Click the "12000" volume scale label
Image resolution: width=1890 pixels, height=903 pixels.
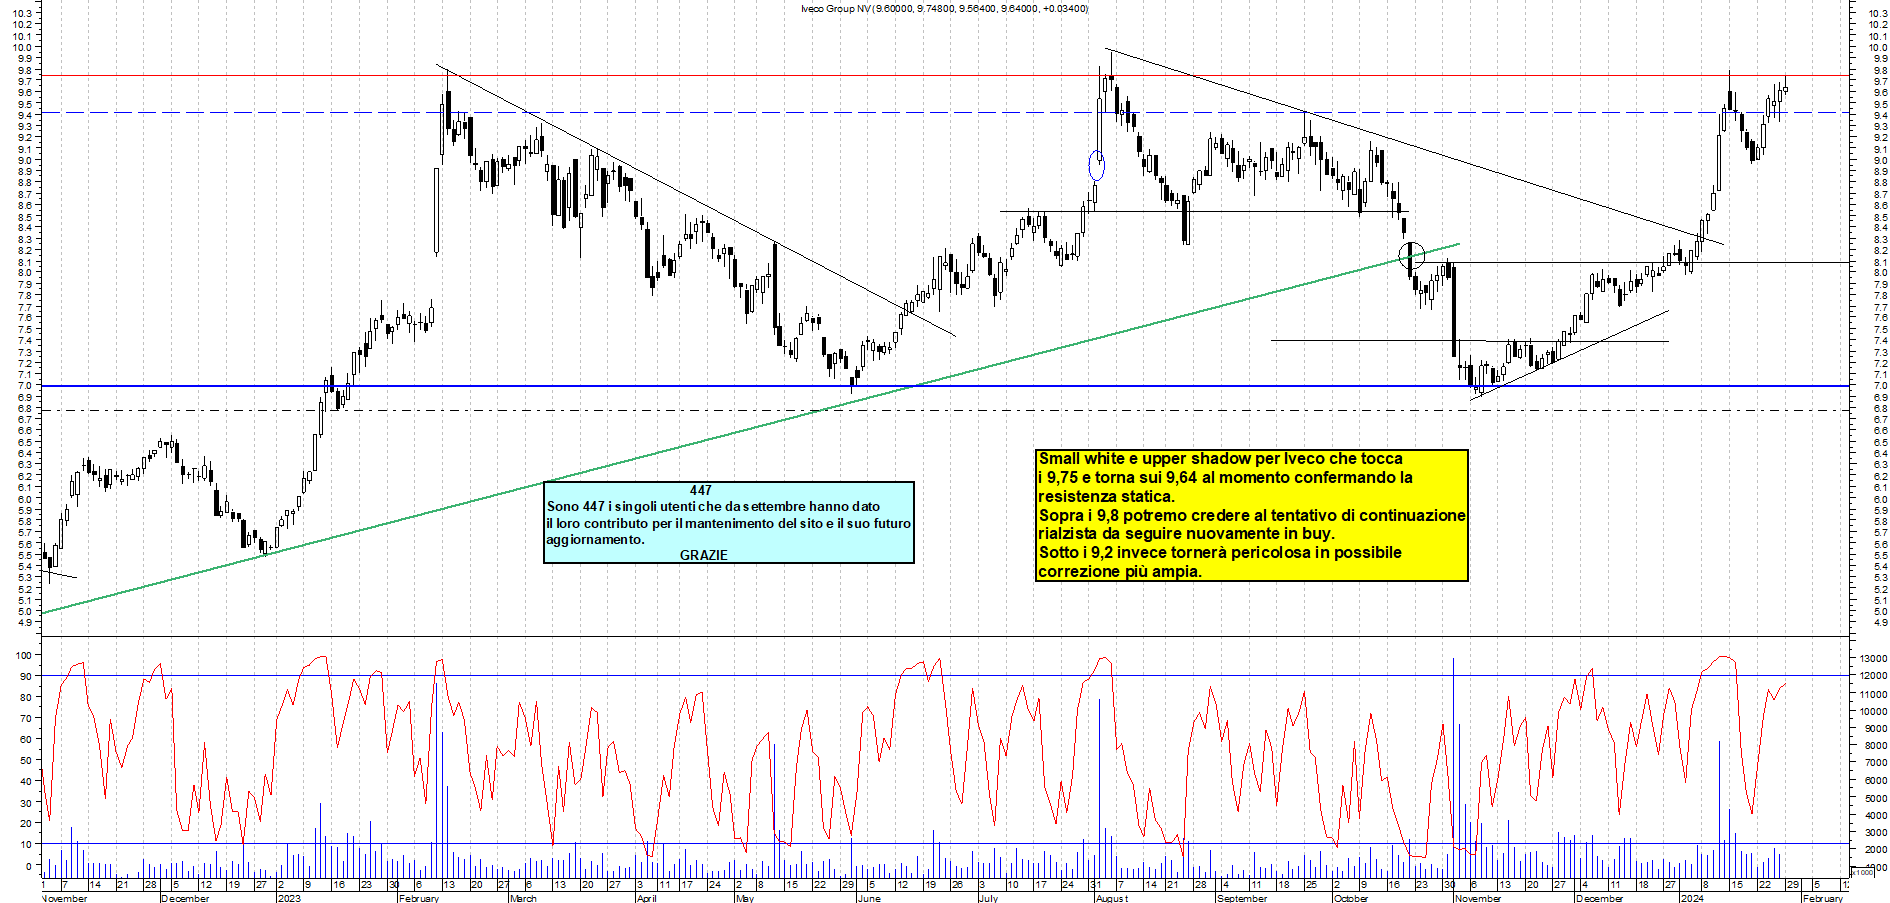coord(1872,676)
